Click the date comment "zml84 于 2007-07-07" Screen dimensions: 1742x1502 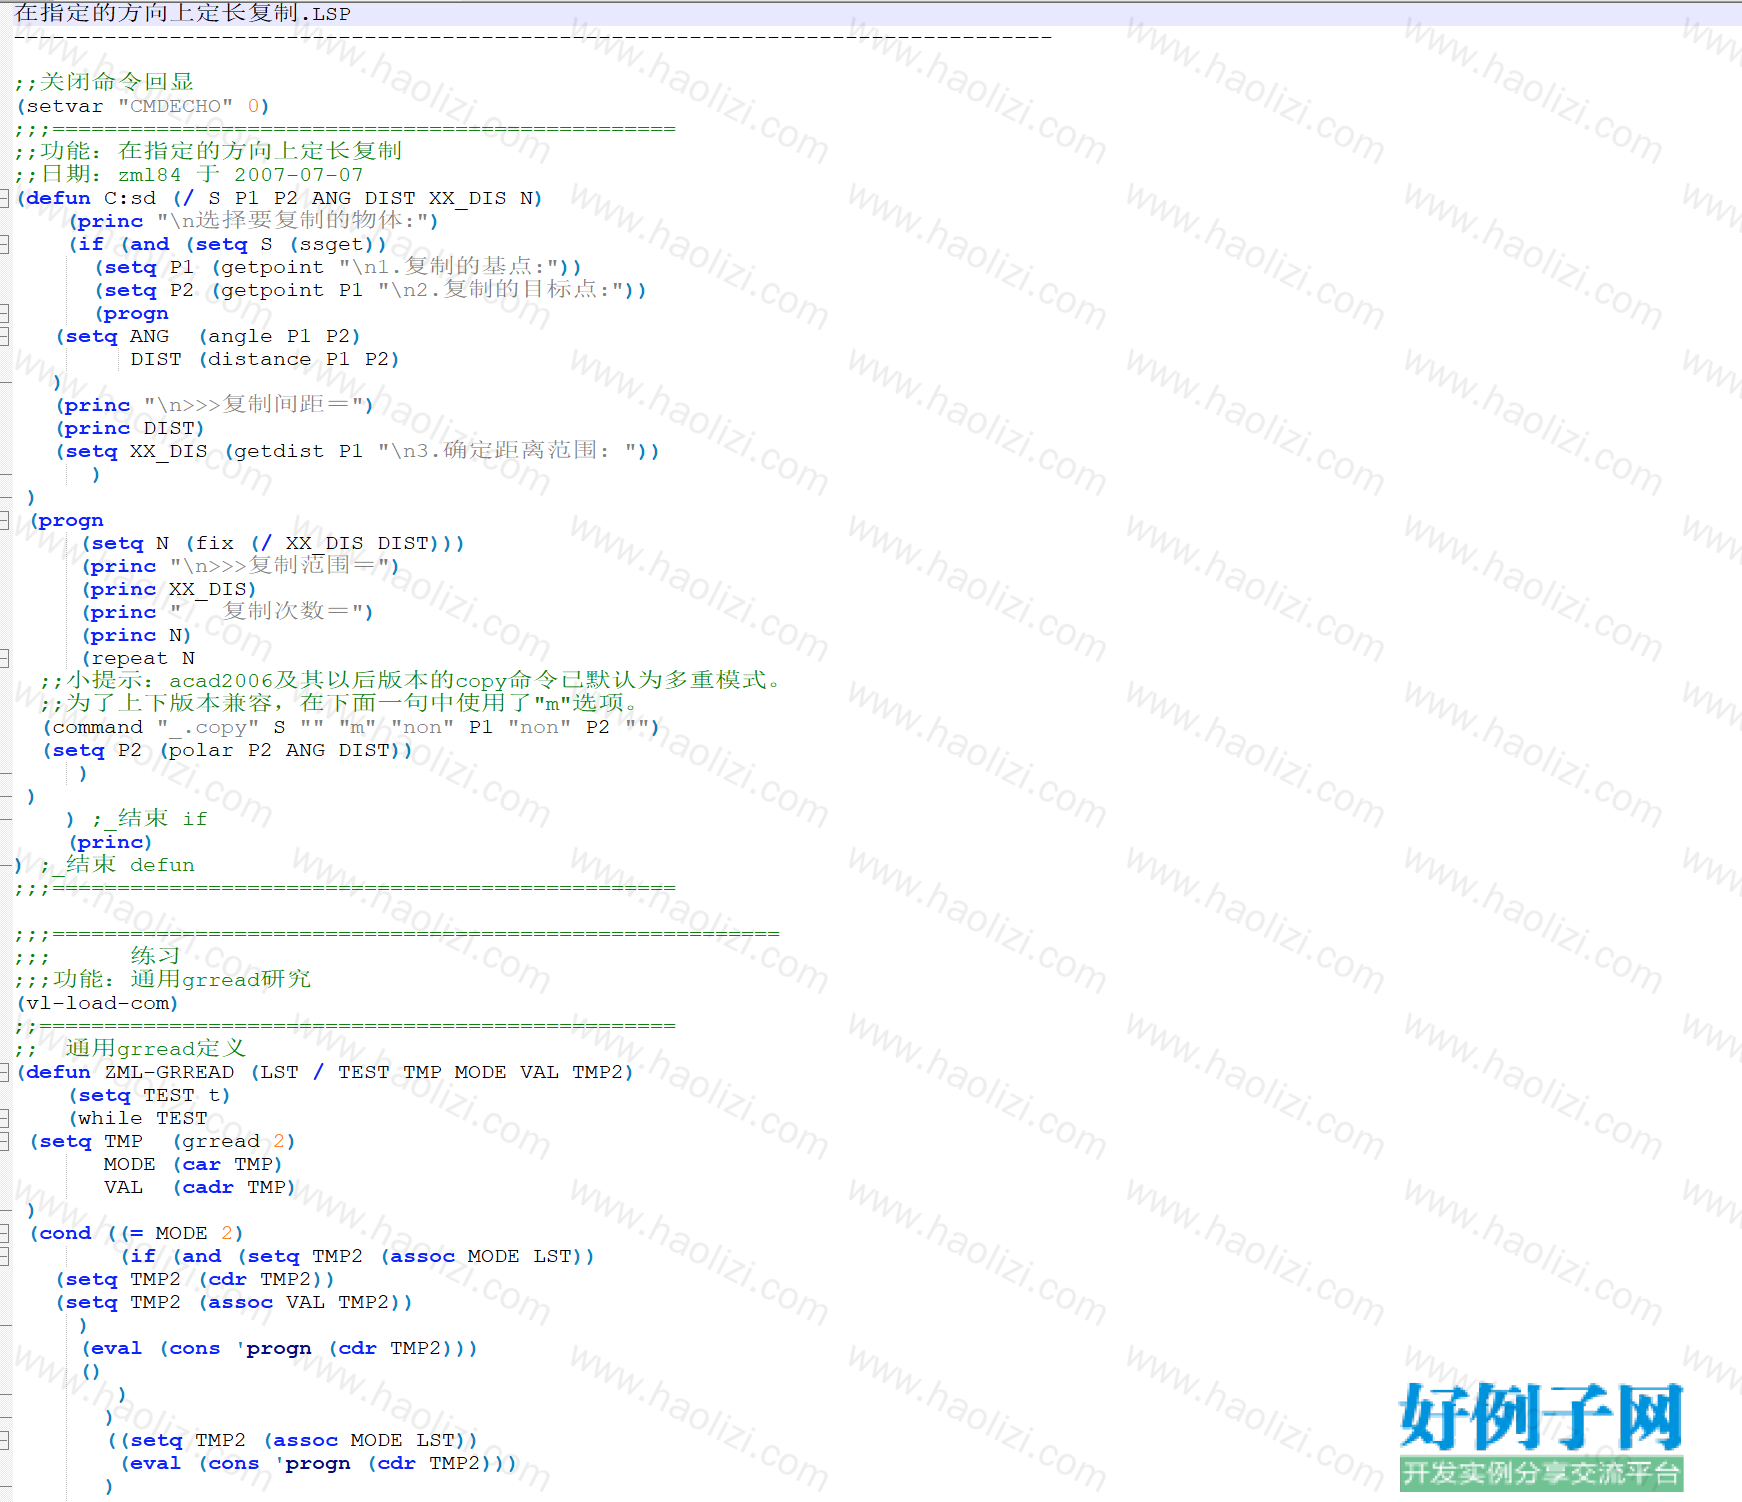(241, 175)
